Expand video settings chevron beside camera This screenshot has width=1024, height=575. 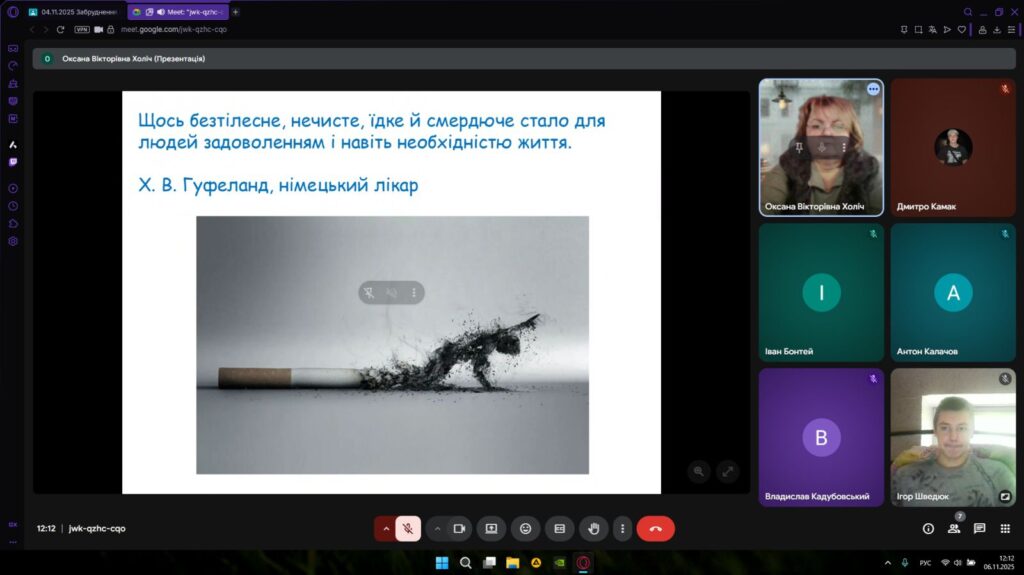pyautogui.click(x=437, y=528)
